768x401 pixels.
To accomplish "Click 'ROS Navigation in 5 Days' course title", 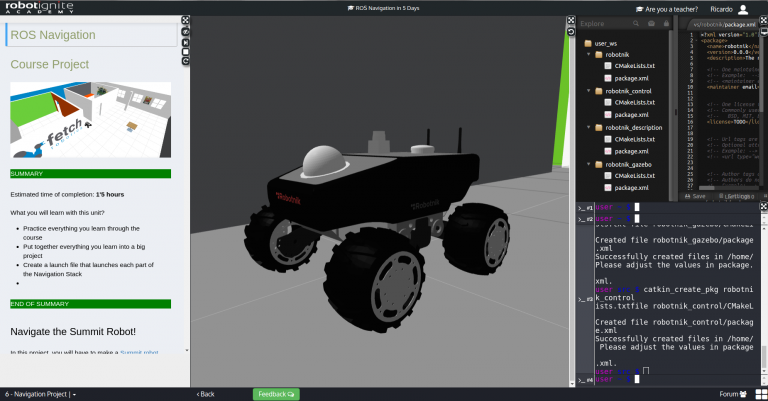I will (384, 8).
